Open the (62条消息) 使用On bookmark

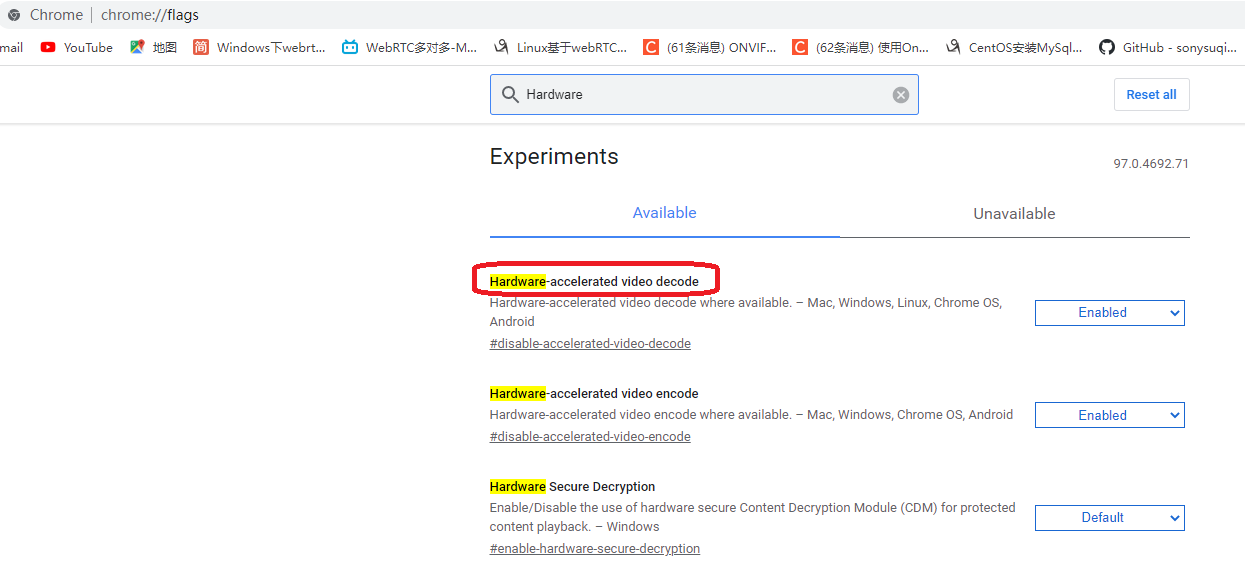(860, 47)
